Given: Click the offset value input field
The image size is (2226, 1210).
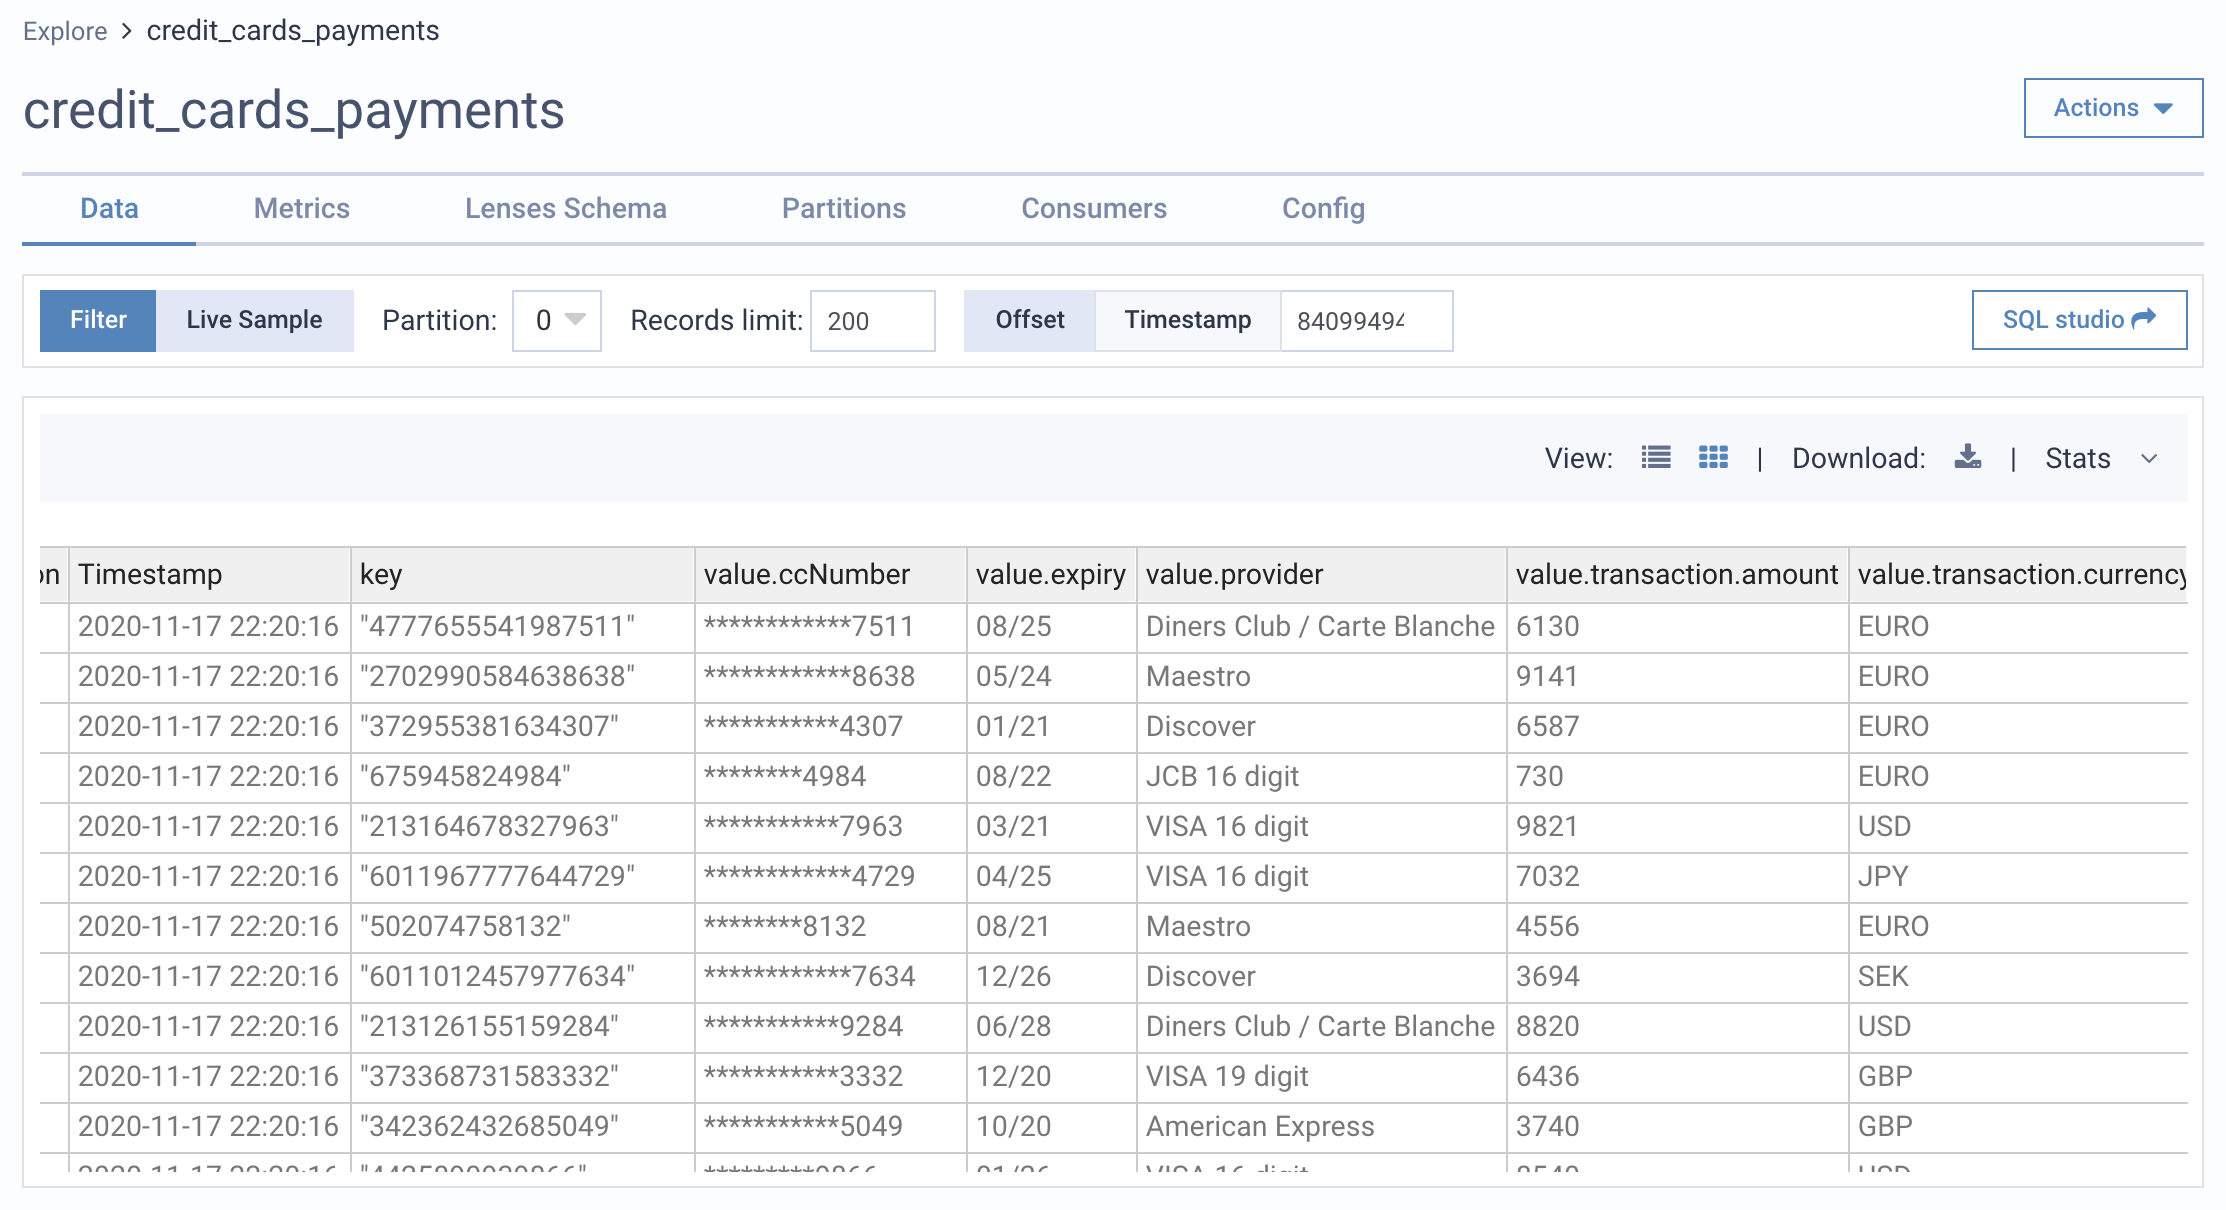Looking at the screenshot, I should 1365,321.
